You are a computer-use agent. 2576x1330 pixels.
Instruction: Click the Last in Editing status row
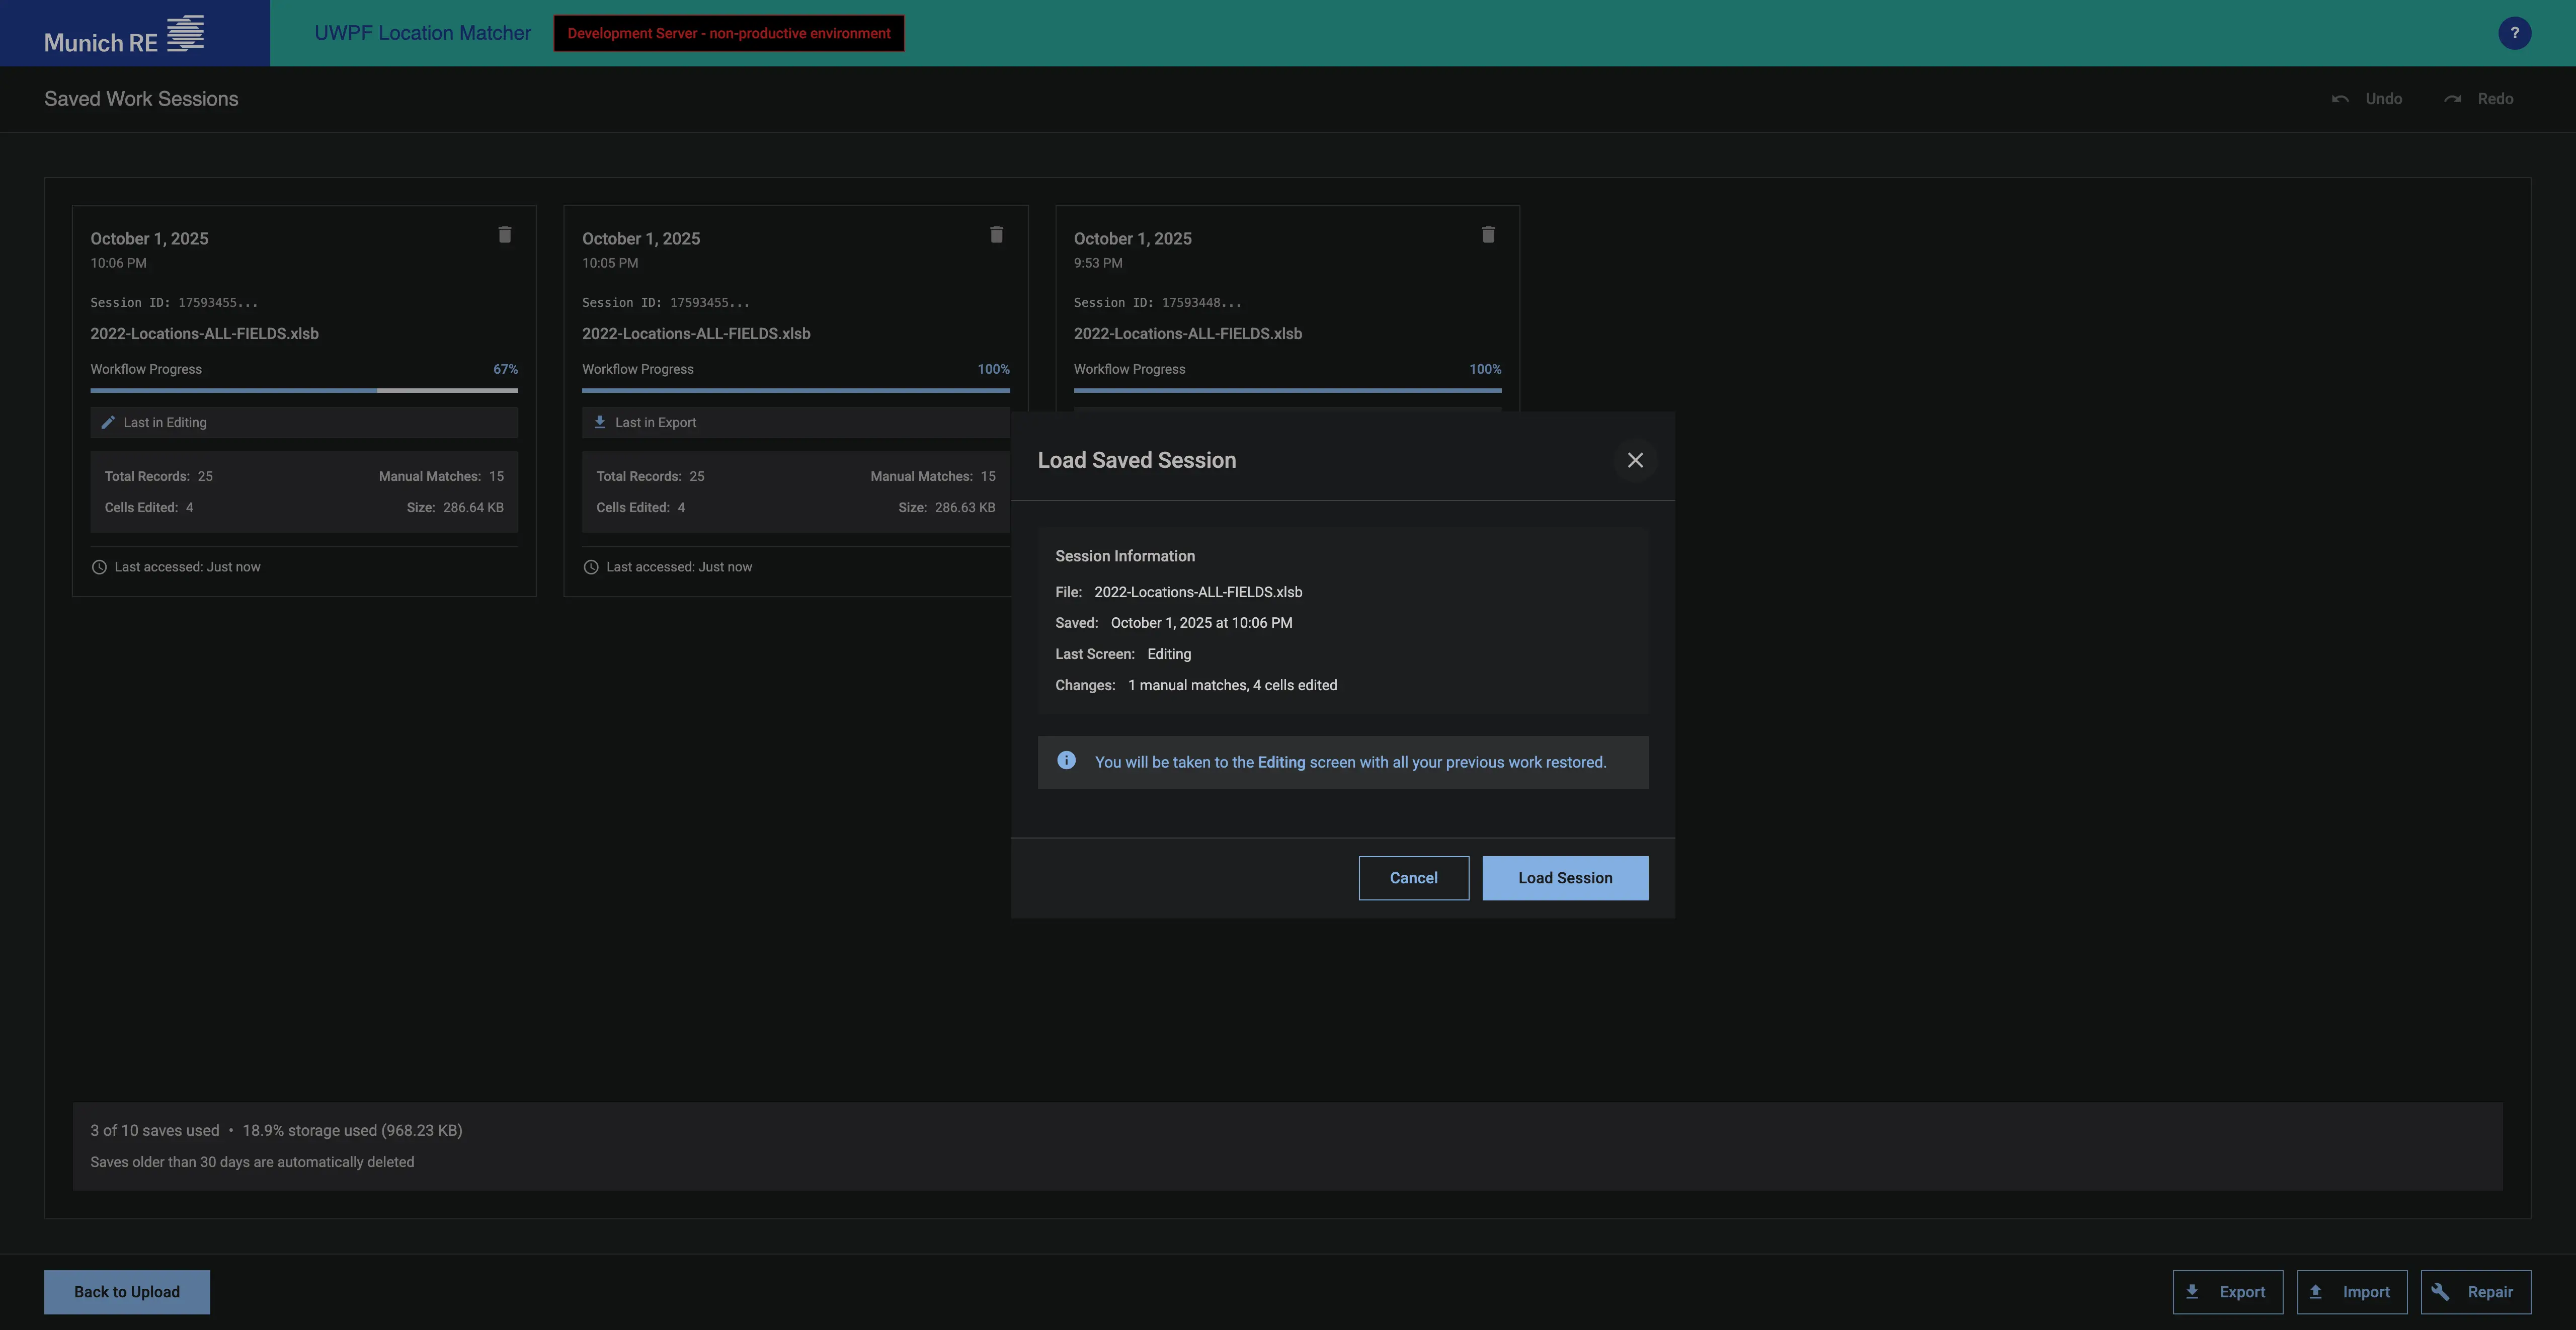pos(304,422)
